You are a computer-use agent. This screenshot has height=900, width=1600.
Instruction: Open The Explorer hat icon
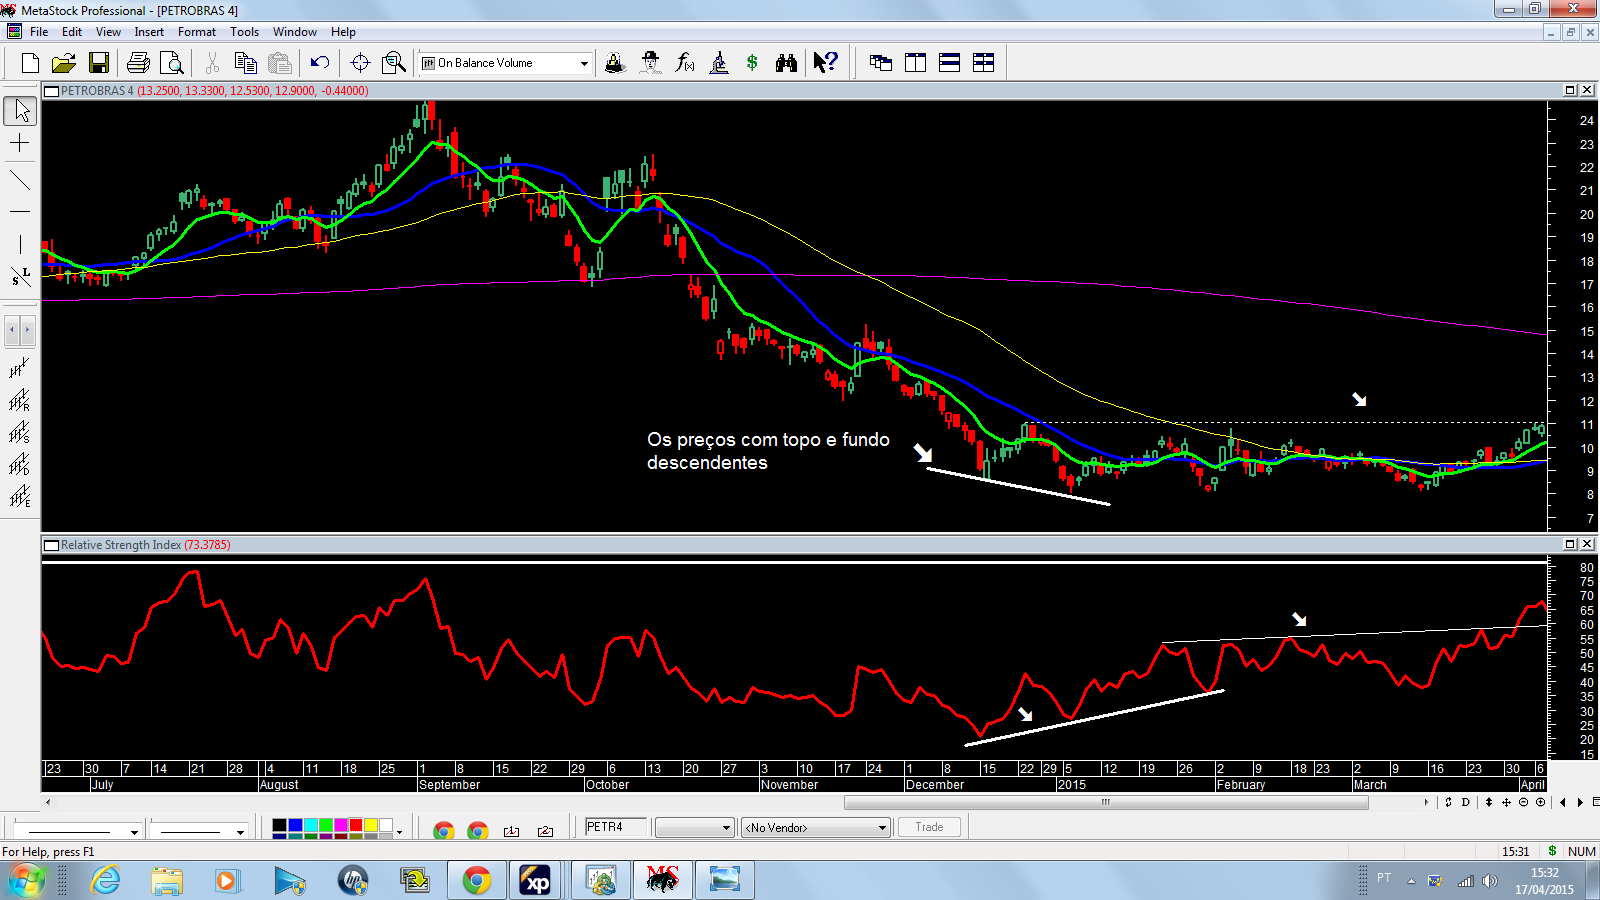pos(615,63)
